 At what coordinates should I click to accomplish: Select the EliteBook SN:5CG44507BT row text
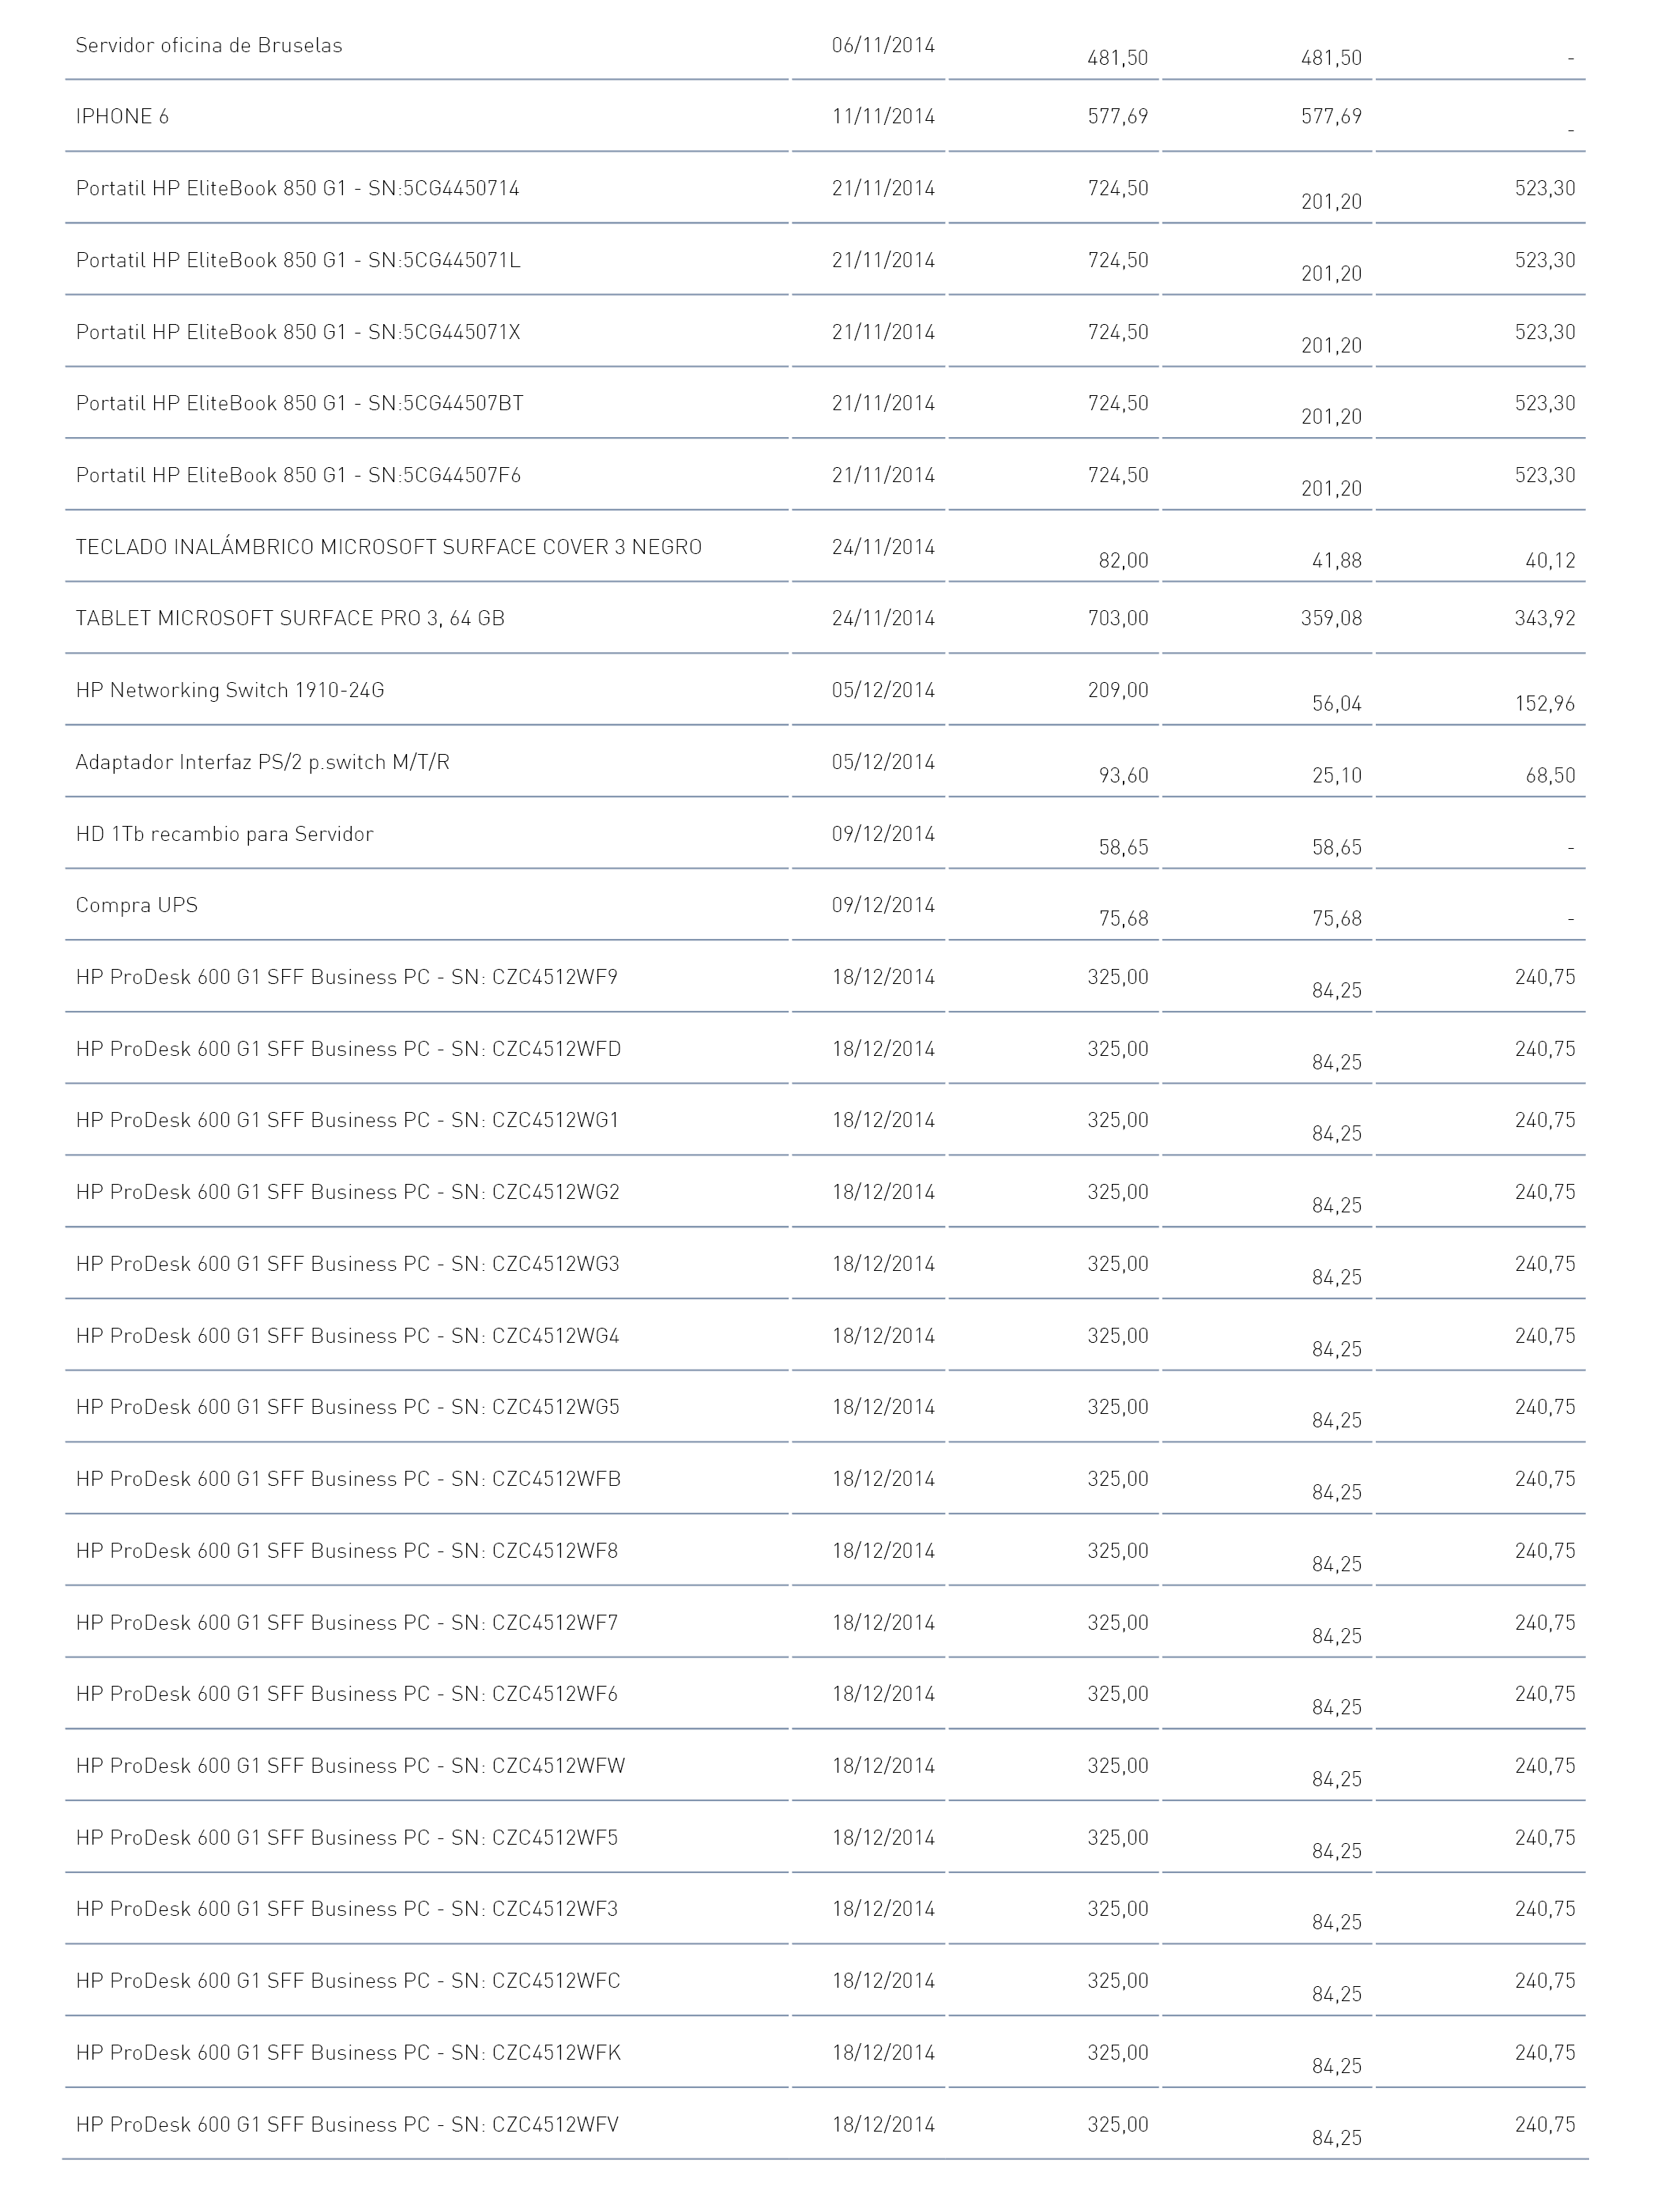point(299,404)
